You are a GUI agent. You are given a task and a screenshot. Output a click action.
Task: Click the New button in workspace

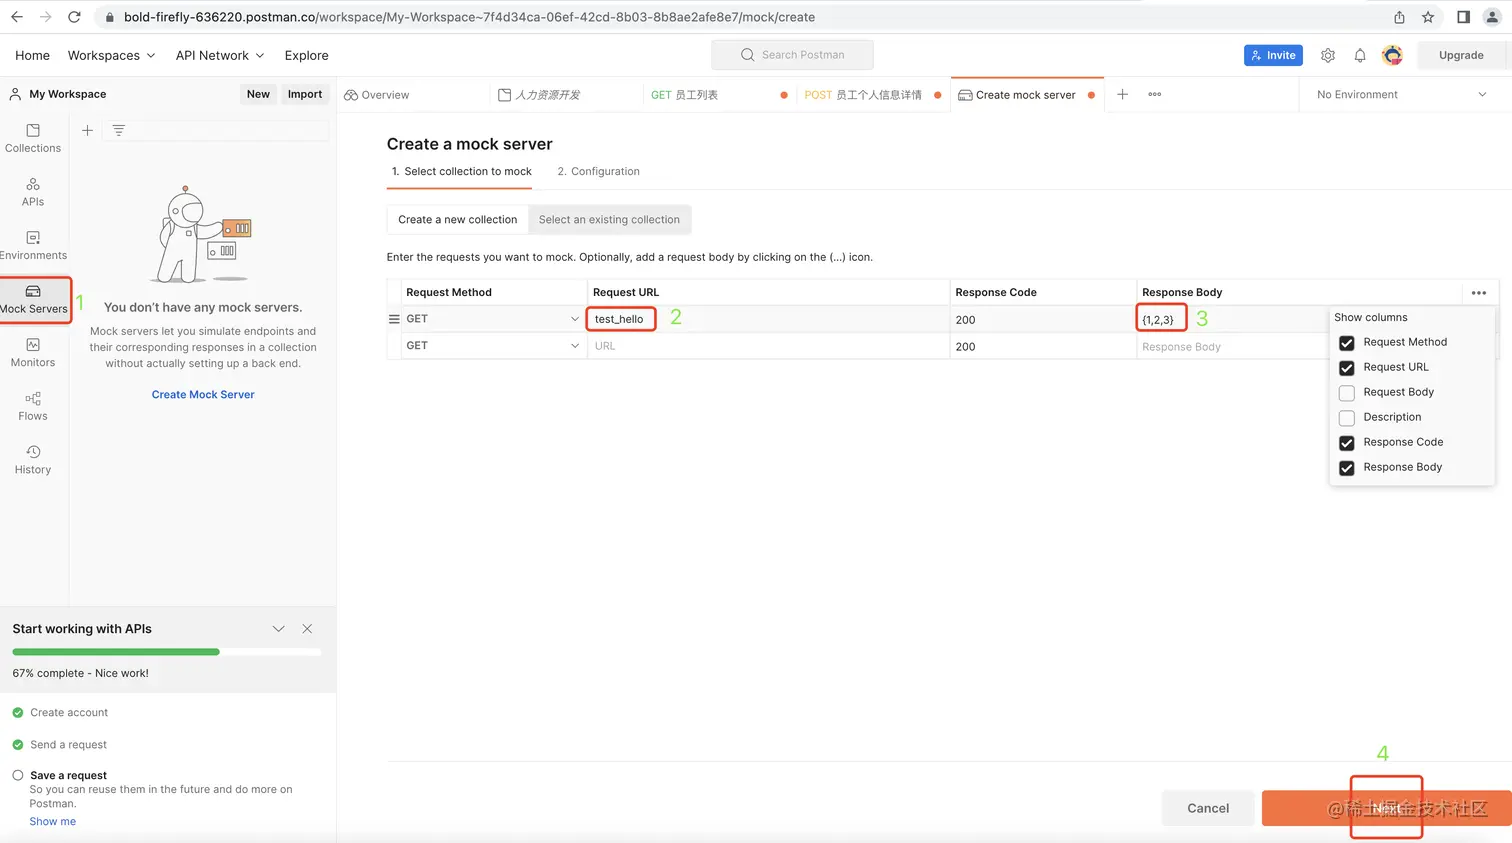pyautogui.click(x=258, y=94)
